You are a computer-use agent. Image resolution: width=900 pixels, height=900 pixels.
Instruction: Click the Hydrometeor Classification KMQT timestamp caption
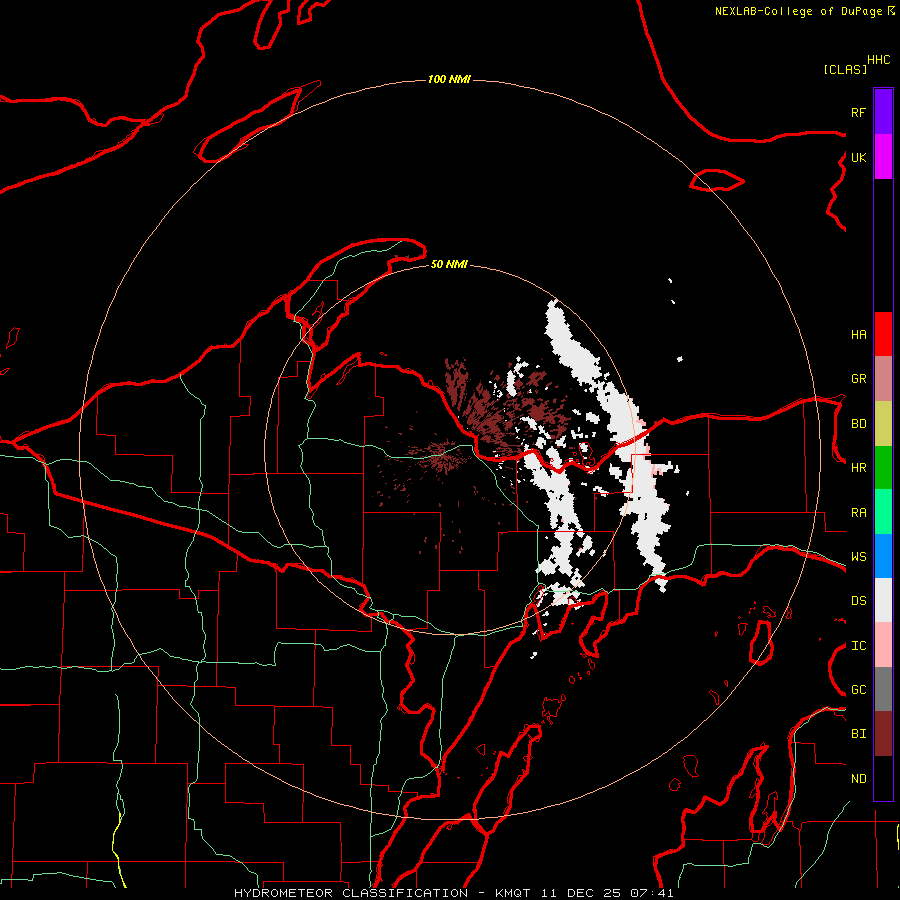[453, 893]
